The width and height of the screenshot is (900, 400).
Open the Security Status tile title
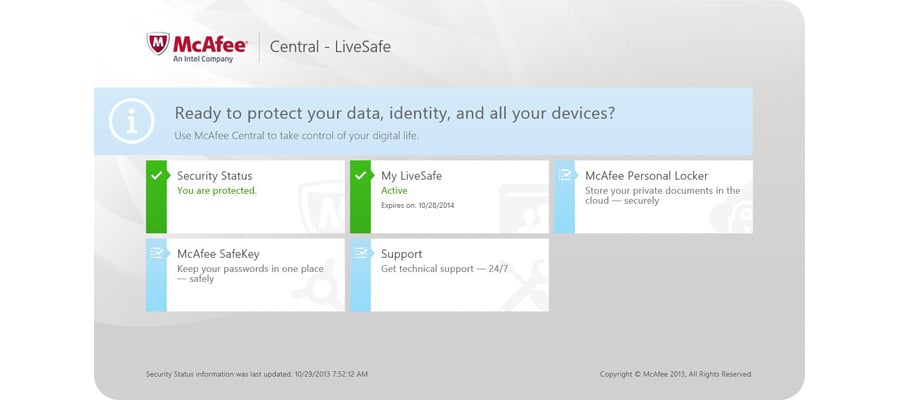click(x=215, y=176)
